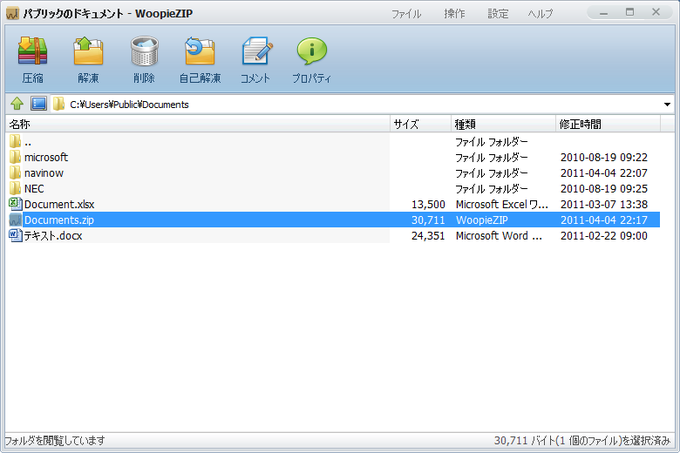This screenshot has width=680, height=453.
Task: Click ファイル フォルダー type of navinow row
Action: [x=491, y=173]
